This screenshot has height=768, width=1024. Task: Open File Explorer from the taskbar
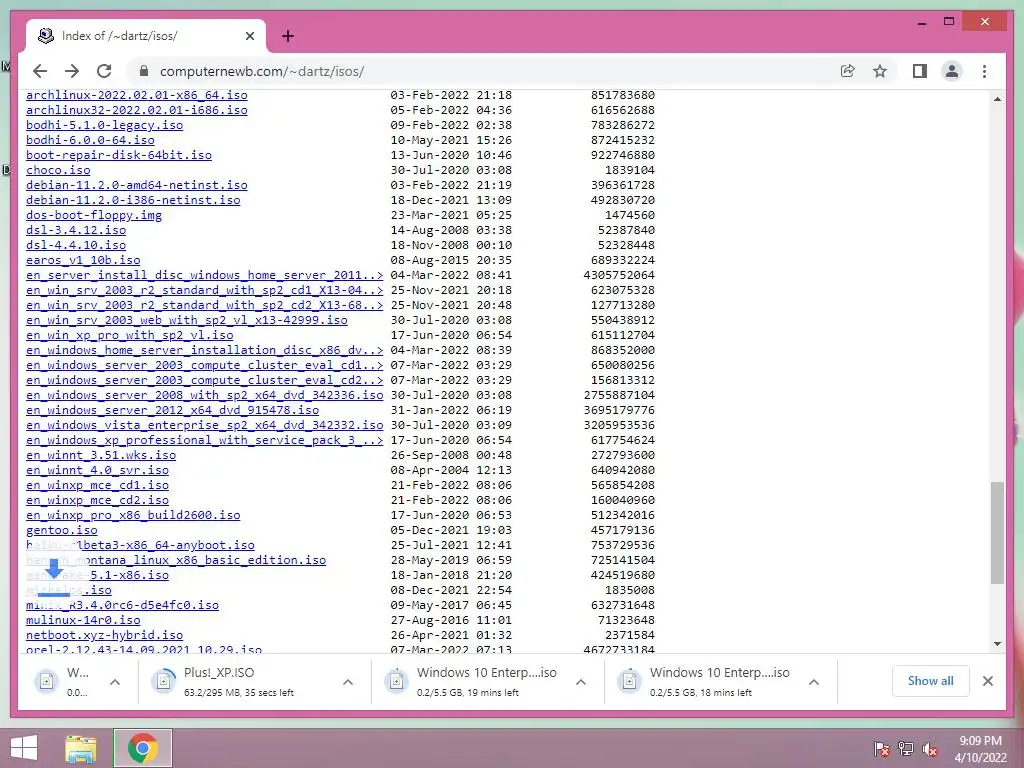[80, 748]
